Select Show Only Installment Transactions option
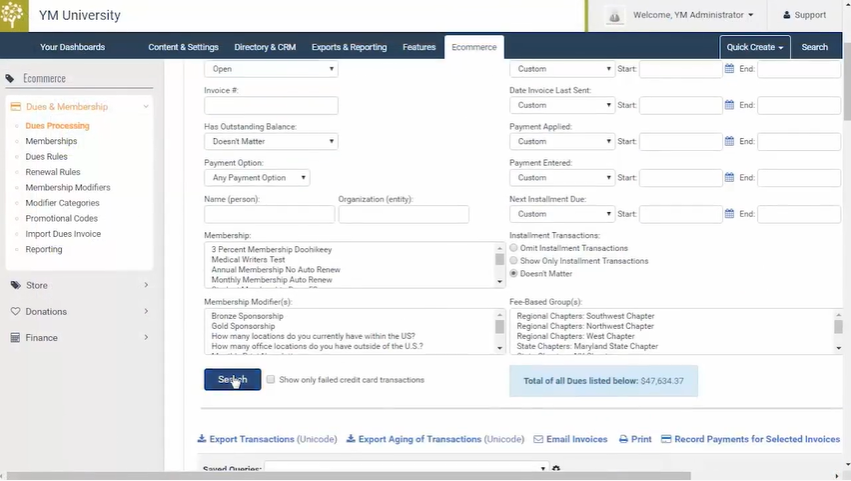This screenshot has height=481, width=851. point(514,261)
